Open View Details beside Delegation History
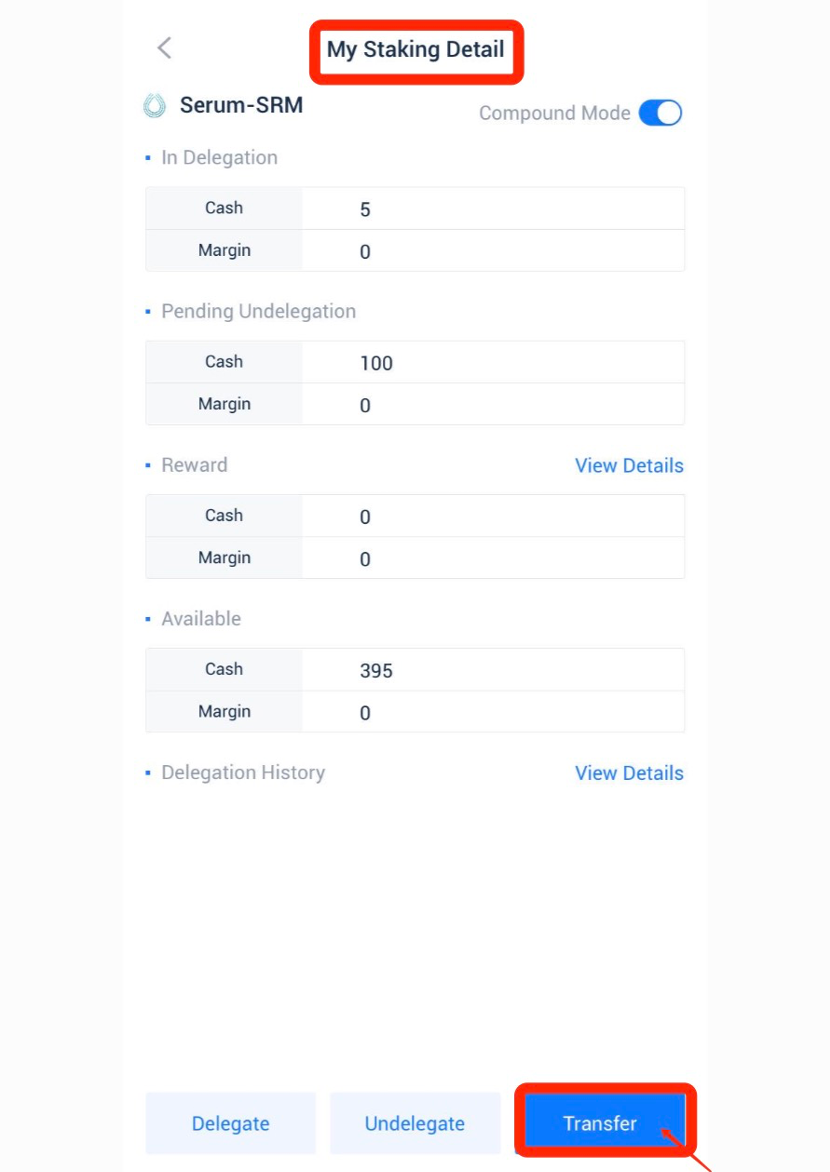 [x=629, y=773]
